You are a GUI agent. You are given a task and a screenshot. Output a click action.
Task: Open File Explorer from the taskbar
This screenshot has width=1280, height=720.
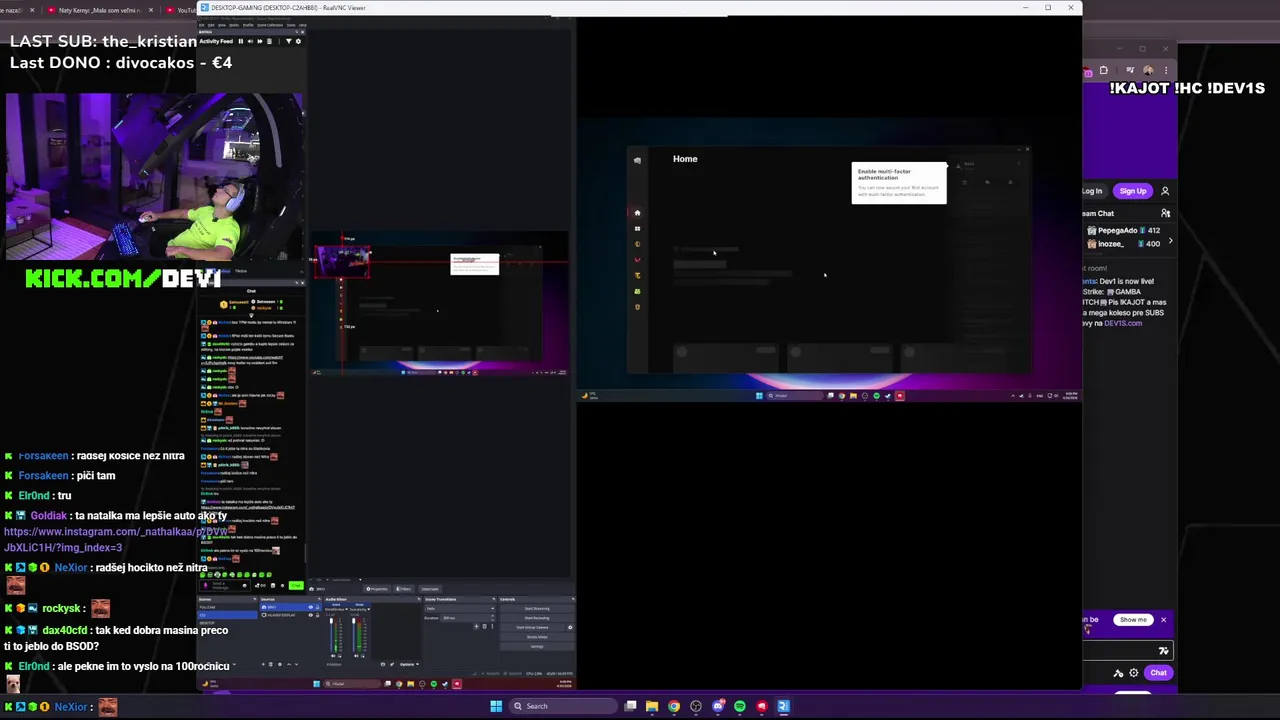click(652, 706)
